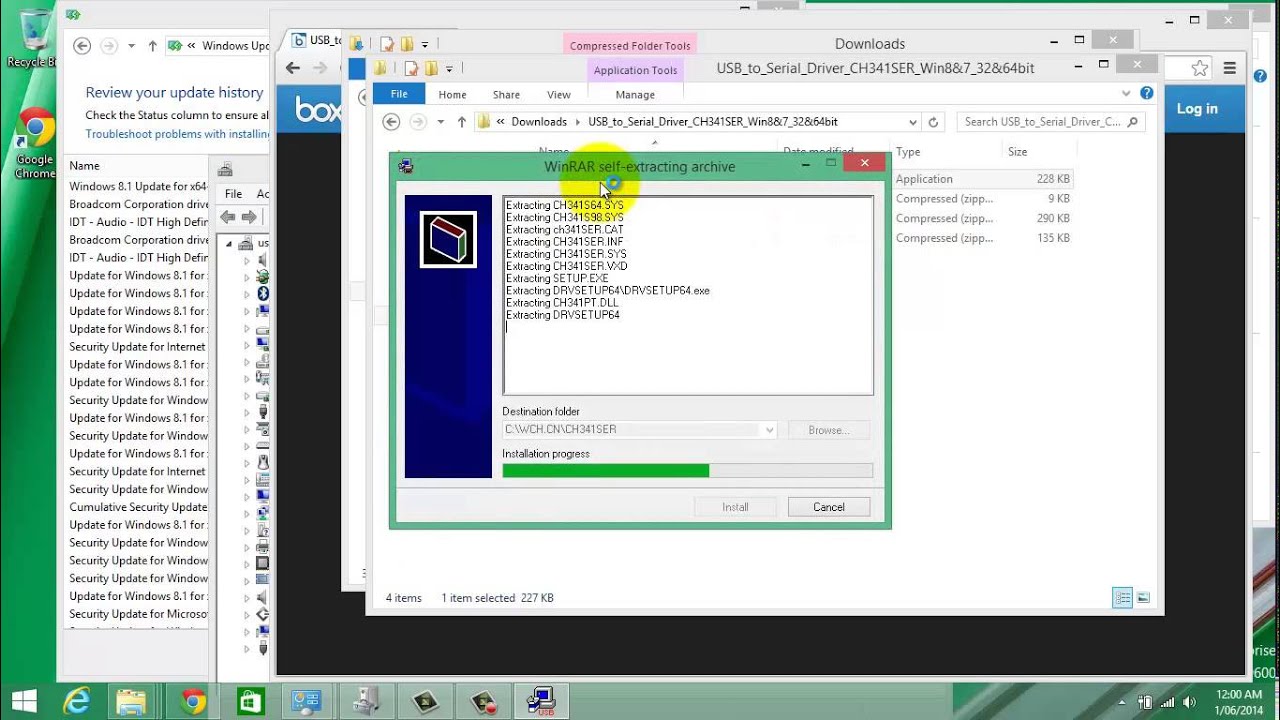Click Compressed Folder Tools tab in Downloads window
Viewport: 1280px width, 720px height.
tap(630, 46)
